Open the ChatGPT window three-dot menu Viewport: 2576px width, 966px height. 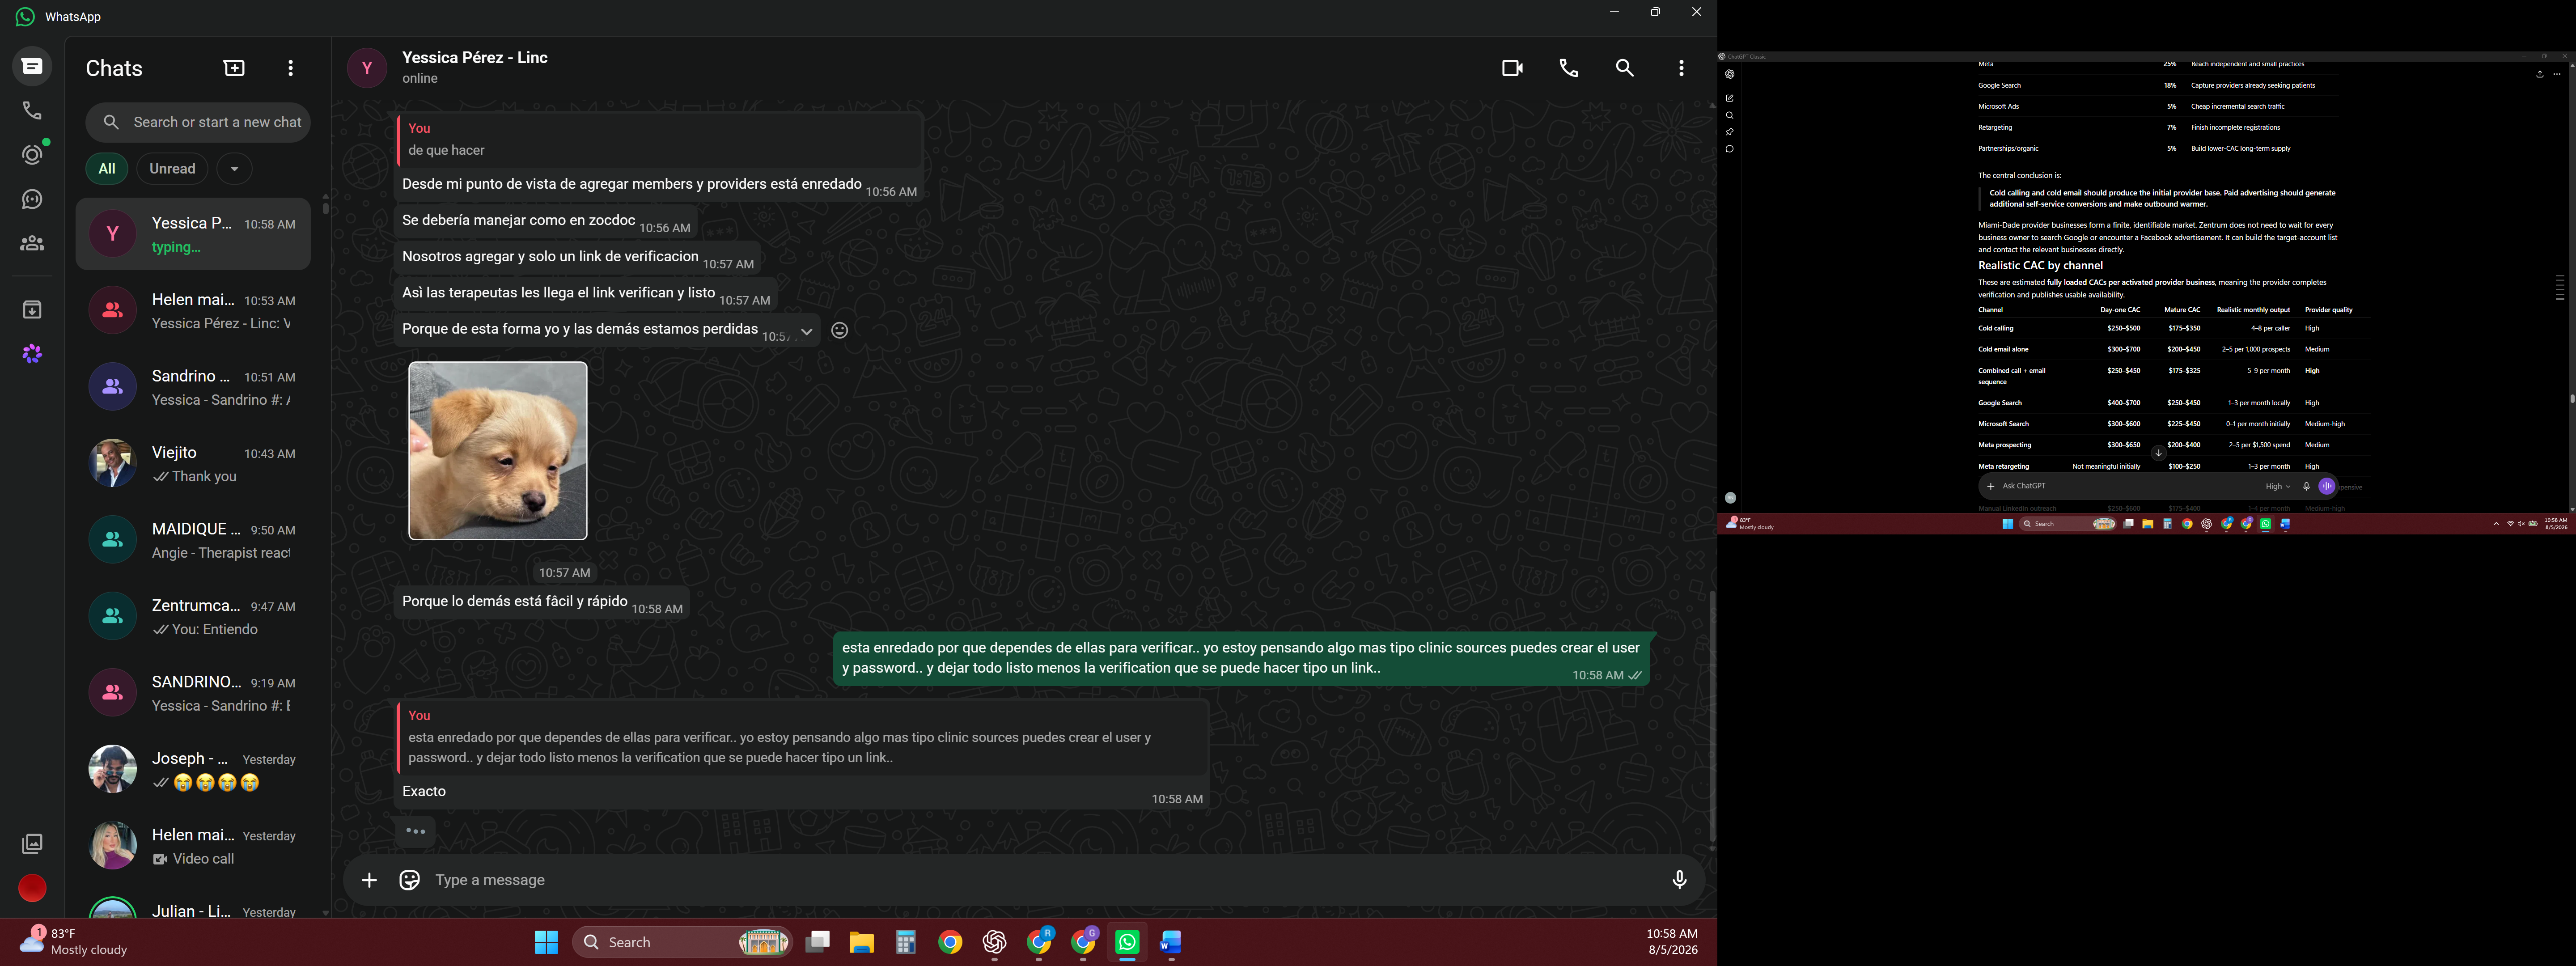pyautogui.click(x=2557, y=74)
